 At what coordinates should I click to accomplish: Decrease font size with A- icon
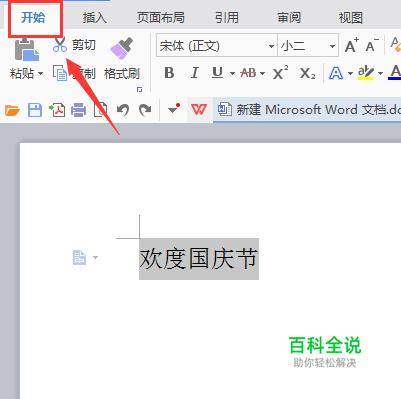[x=372, y=46]
